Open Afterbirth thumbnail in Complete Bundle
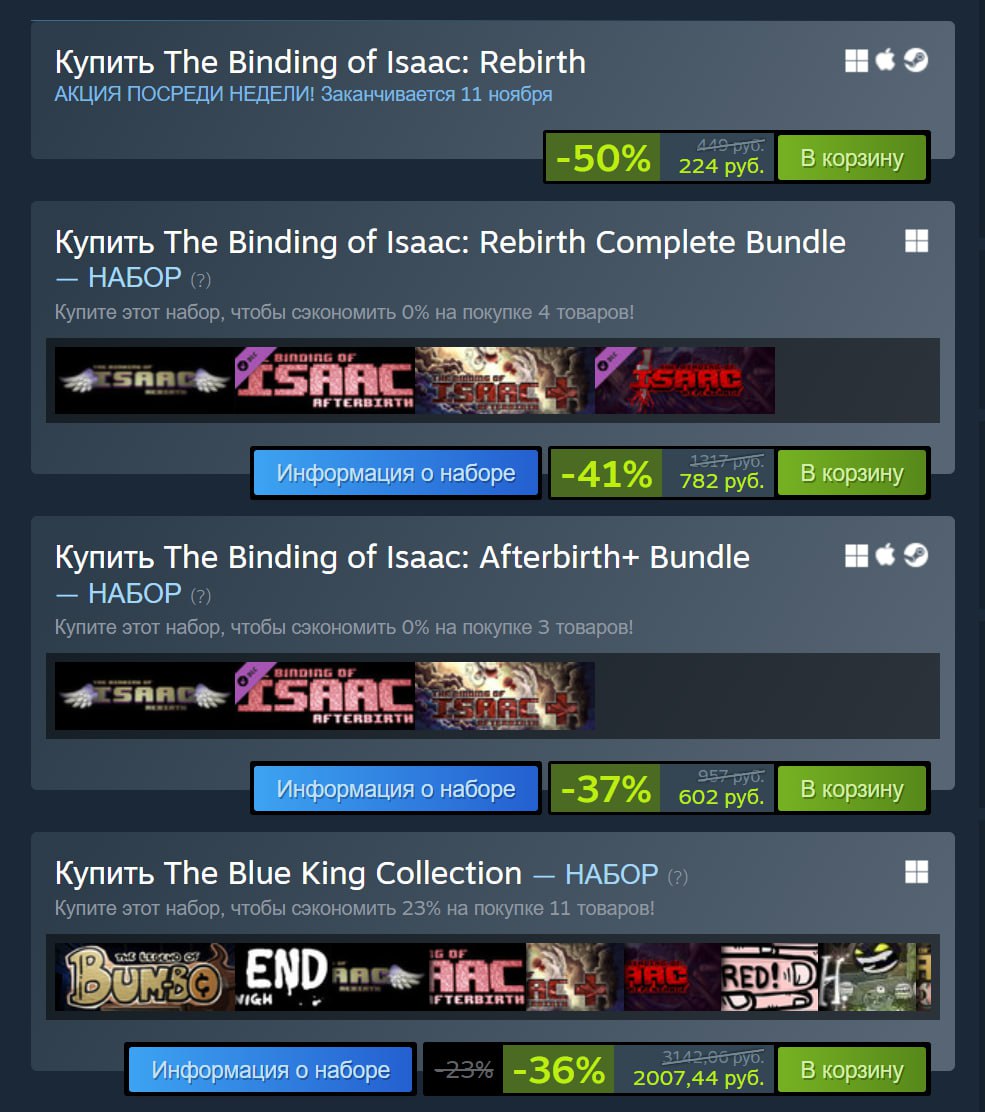The height and width of the screenshot is (1112, 985). click(325, 380)
